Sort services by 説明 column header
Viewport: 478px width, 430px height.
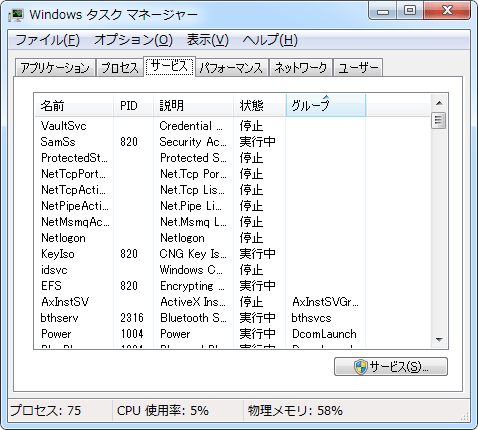point(193,106)
